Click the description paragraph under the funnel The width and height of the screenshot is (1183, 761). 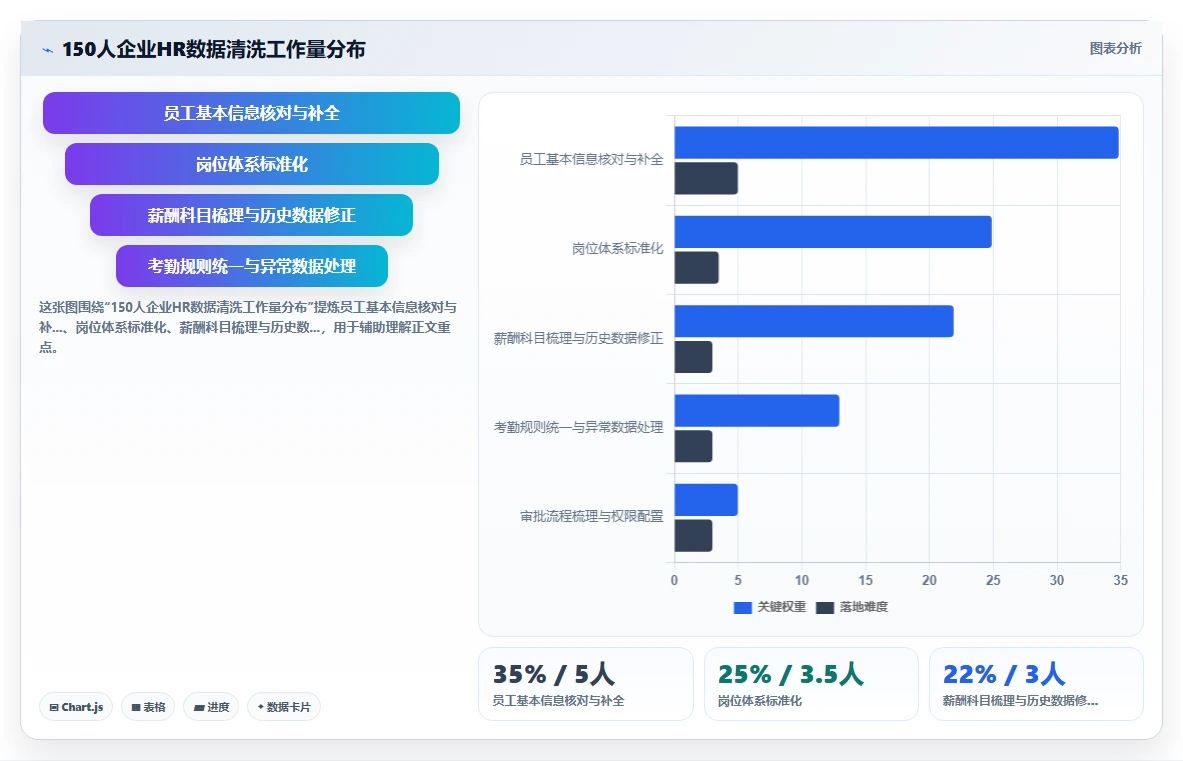click(247, 327)
